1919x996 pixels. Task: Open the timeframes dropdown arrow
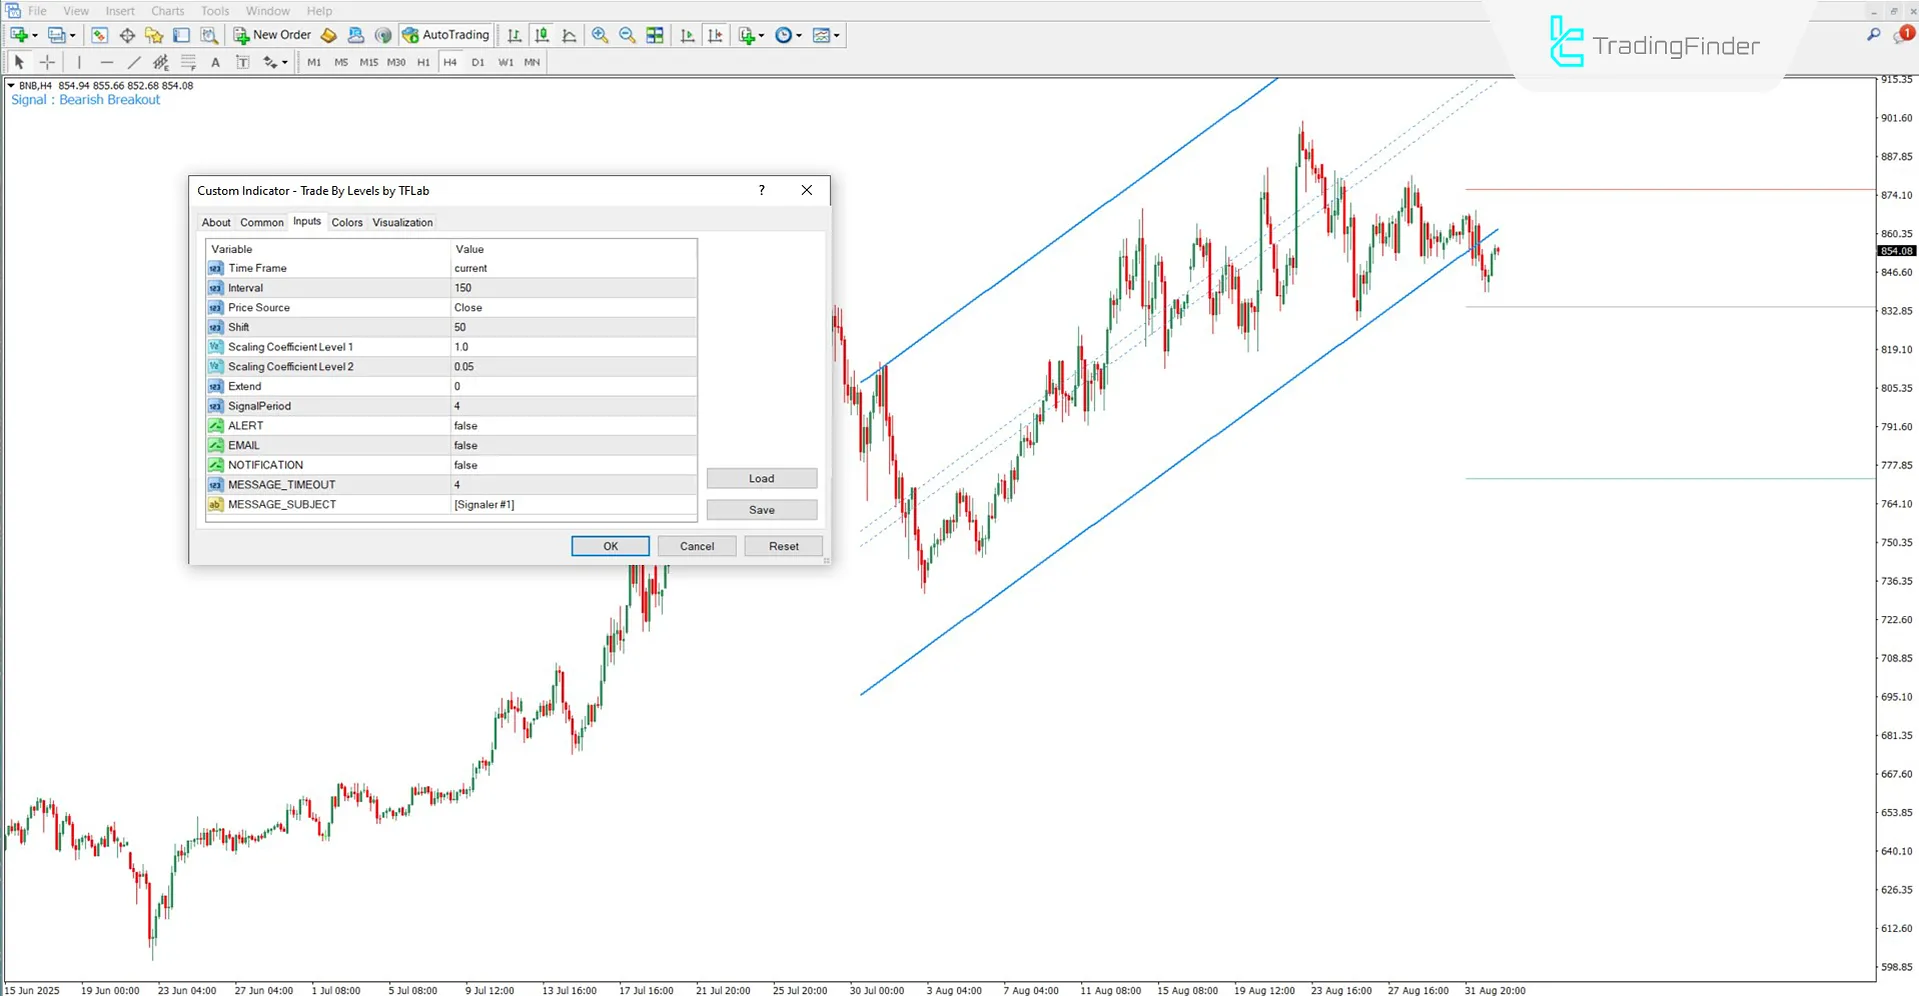coord(798,35)
